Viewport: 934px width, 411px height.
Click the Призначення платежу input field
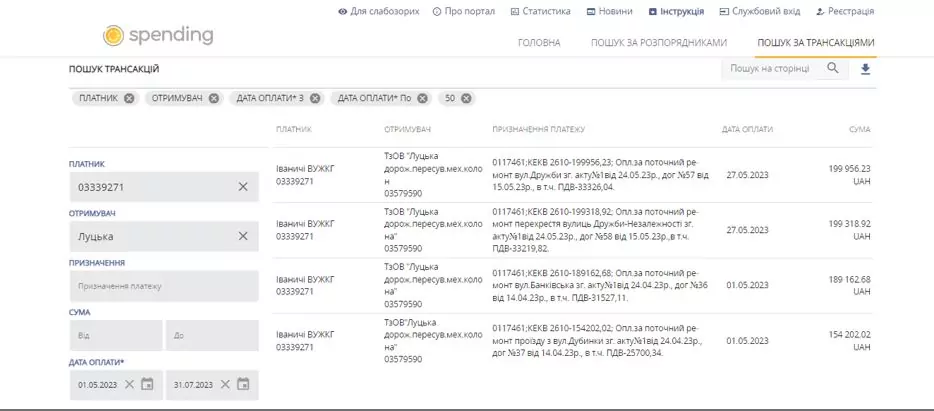[x=163, y=286]
